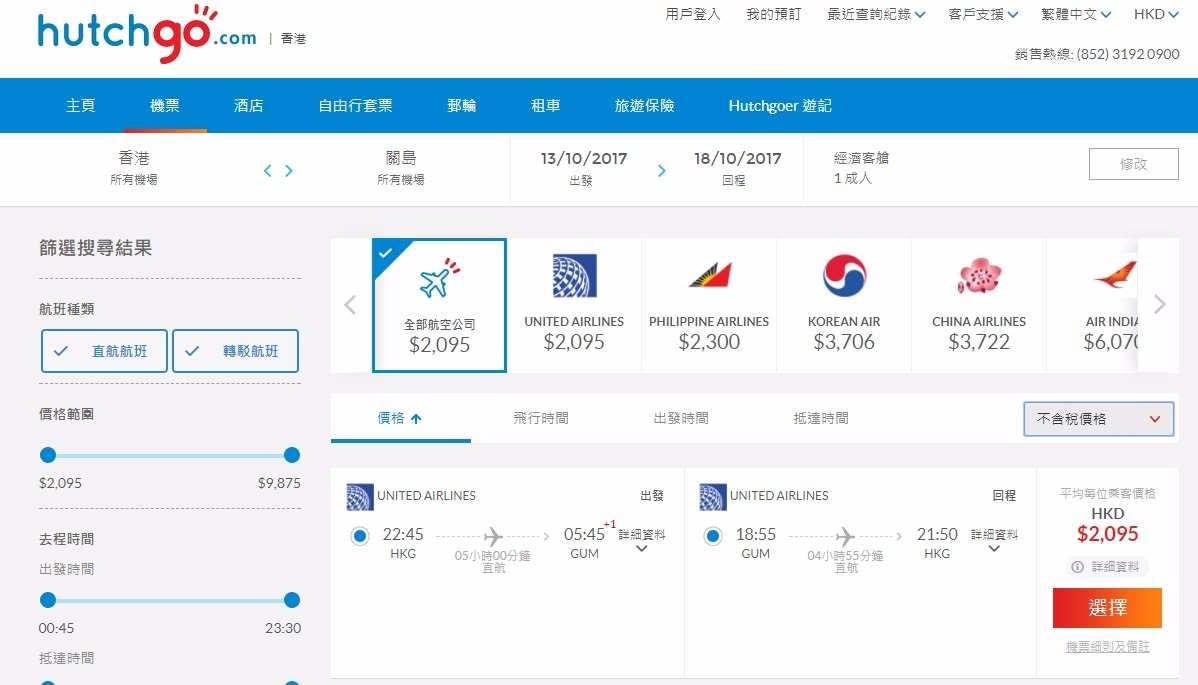Click the info icon next to price details
Viewport: 1198px width, 685px height.
click(x=1077, y=567)
